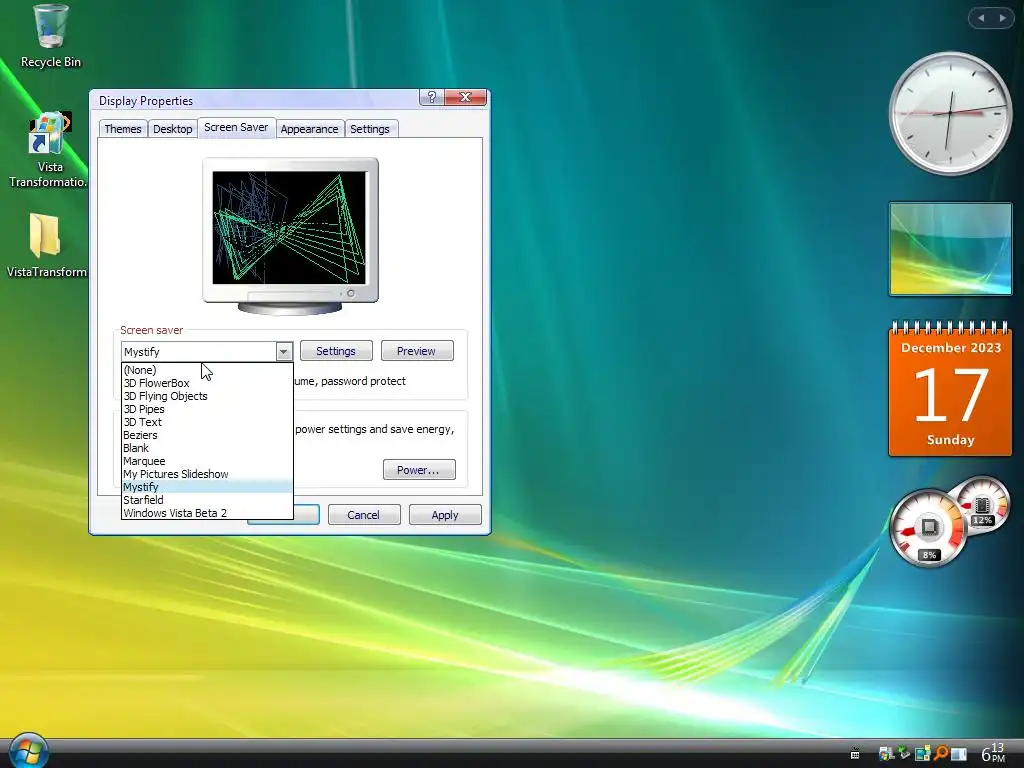Image resolution: width=1024 pixels, height=768 pixels.
Task: Select the Vista Transformation shortcut icon
Action: pyautogui.click(x=48, y=150)
